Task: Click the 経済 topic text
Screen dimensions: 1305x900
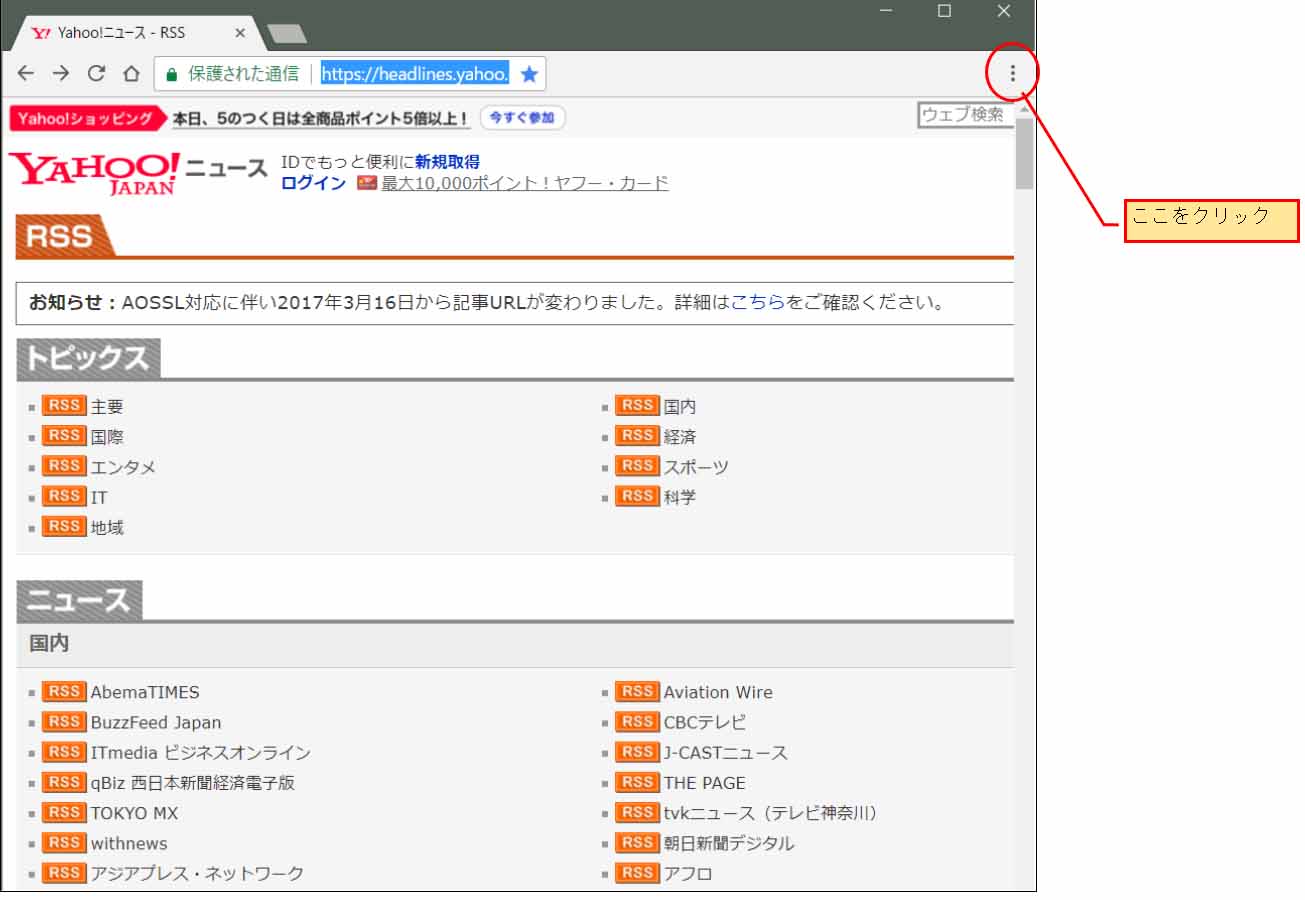Action: click(x=680, y=437)
